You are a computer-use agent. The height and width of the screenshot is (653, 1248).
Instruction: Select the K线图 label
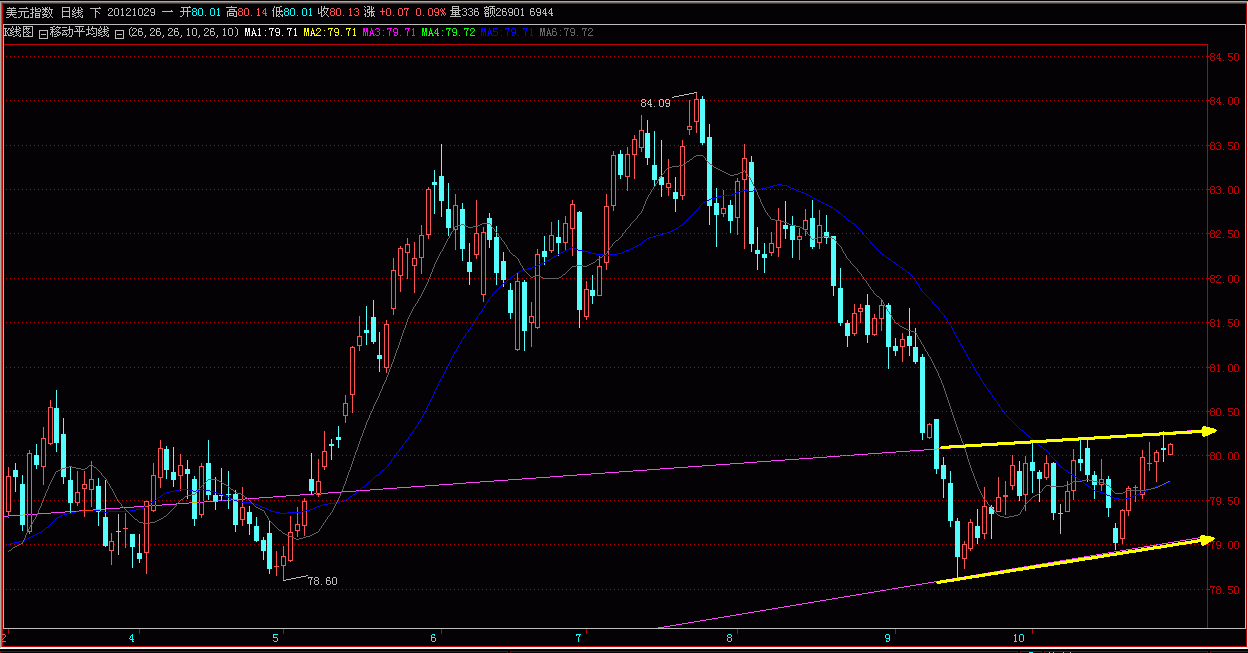tap(19, 32)
